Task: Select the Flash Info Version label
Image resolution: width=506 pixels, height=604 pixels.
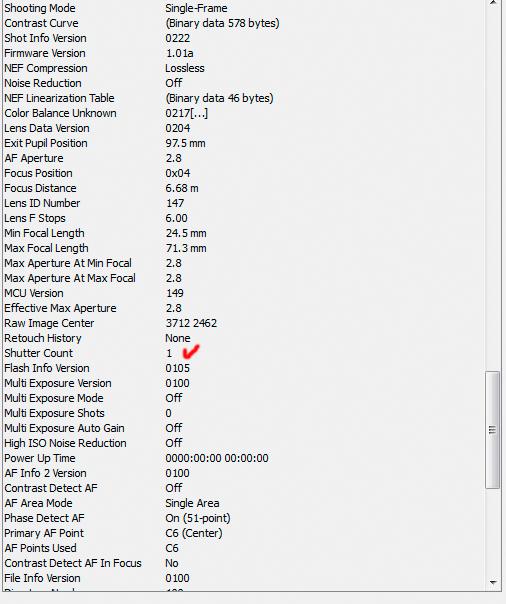Action: [x=47, y=369]
